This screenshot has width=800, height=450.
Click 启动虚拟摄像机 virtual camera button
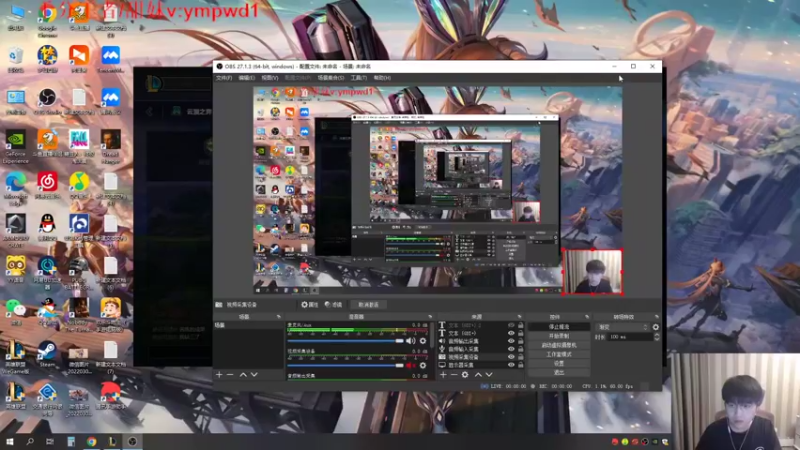559,345
